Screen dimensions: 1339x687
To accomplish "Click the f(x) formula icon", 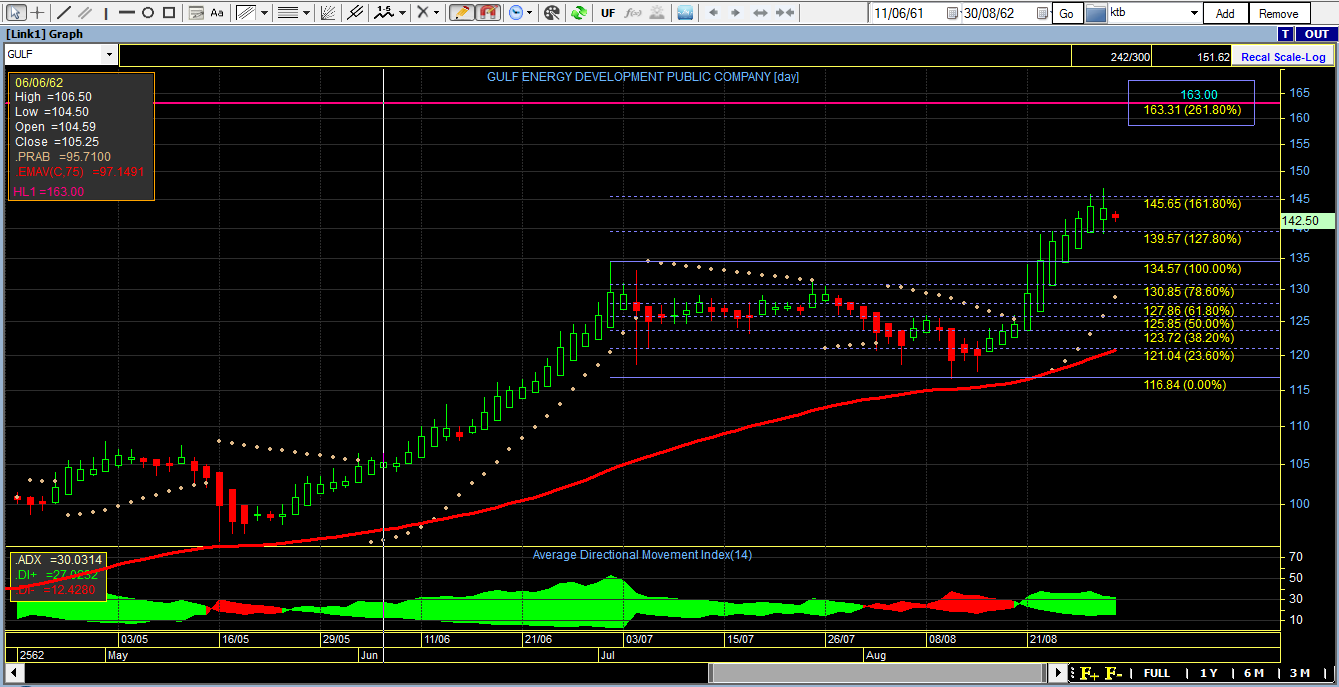I will coord(634,13).
